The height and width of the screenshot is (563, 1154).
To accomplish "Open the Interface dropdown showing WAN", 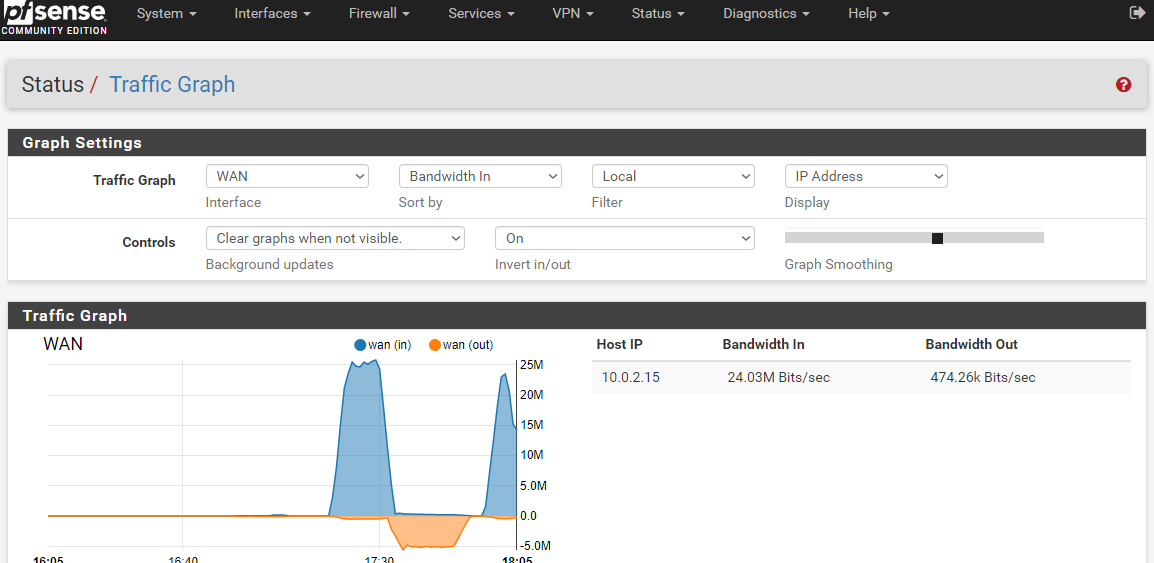I will pos(287,176).
